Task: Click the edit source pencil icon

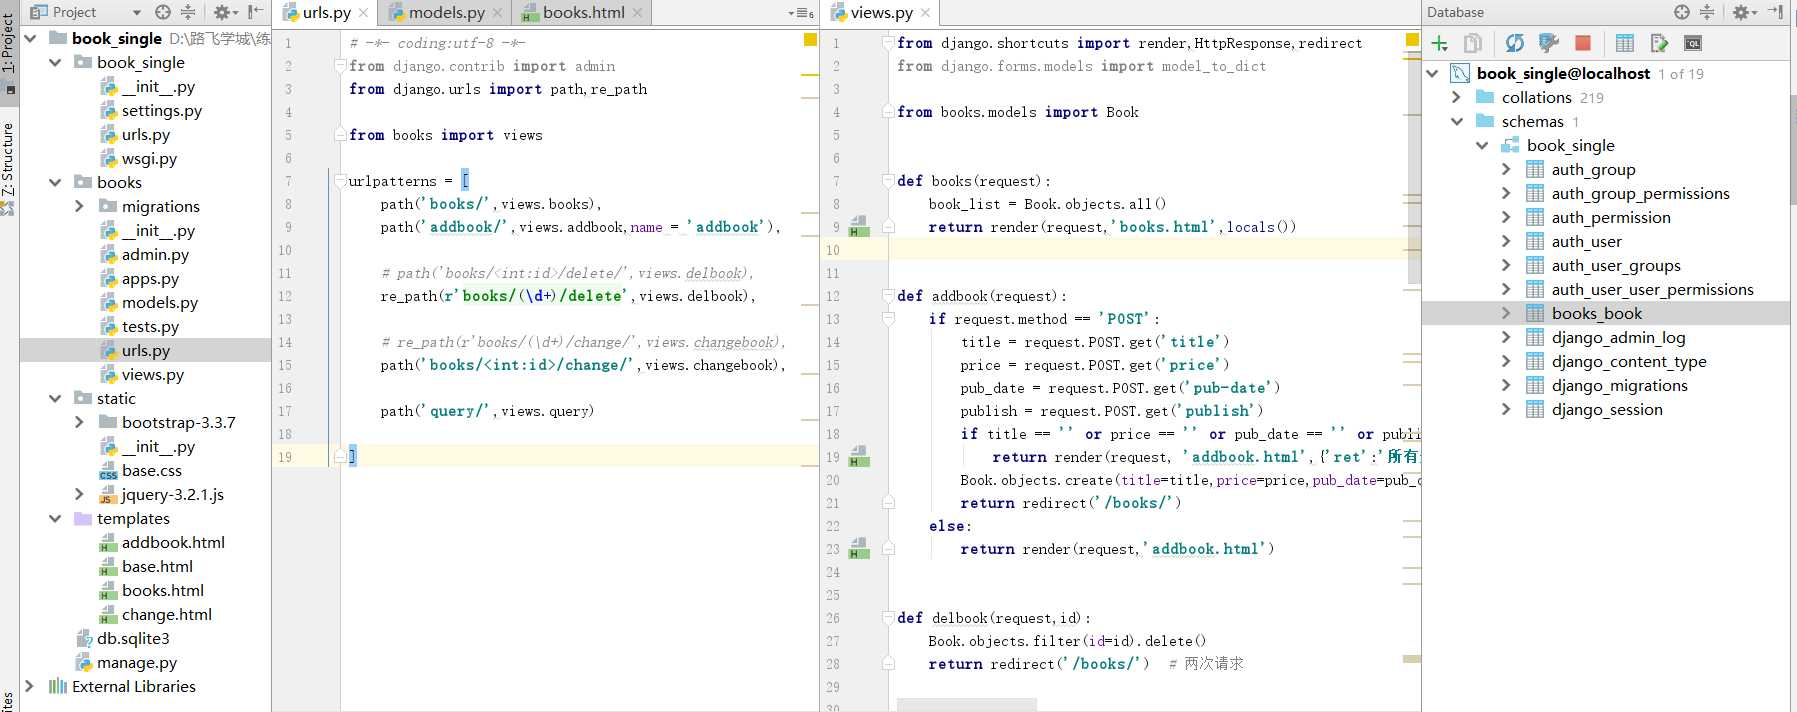Action: tap(1659, 43)
